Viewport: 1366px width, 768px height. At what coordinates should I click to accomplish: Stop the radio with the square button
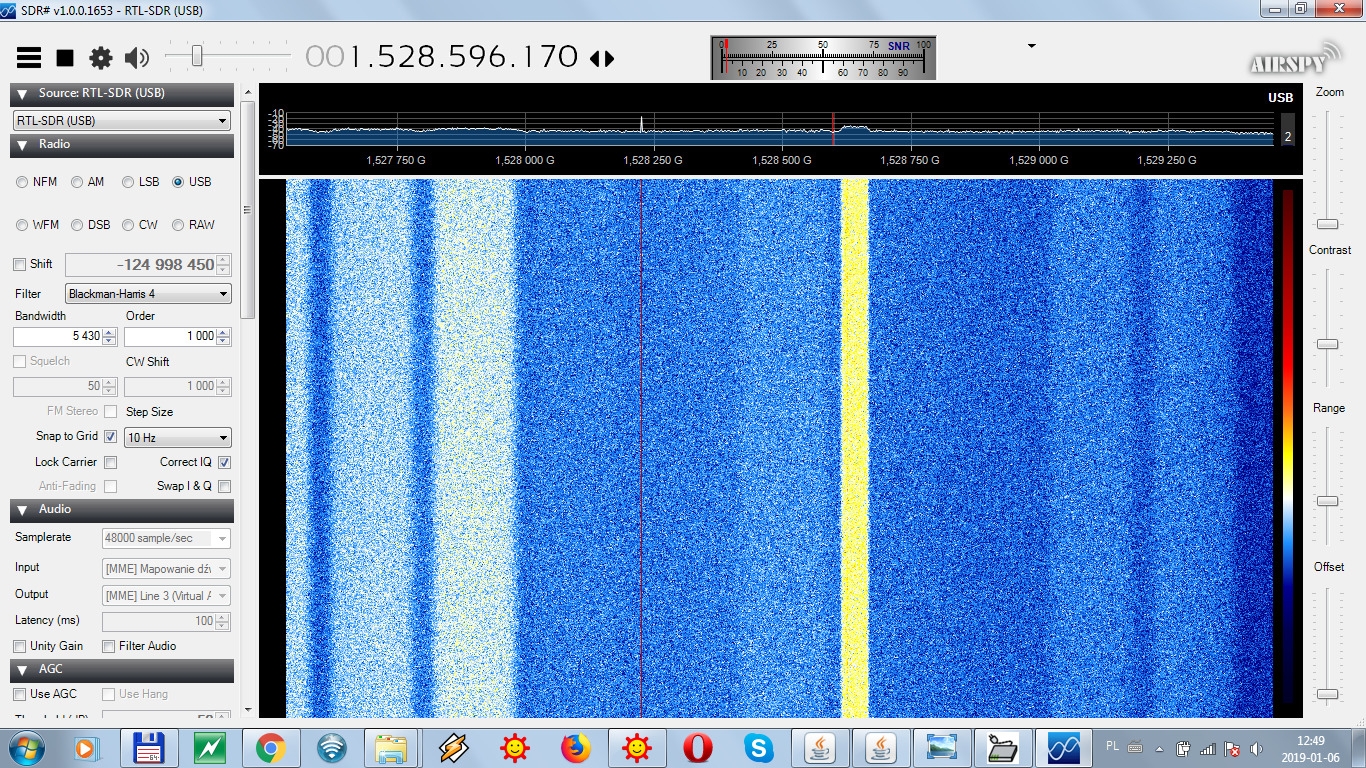(x=65, y=58)
